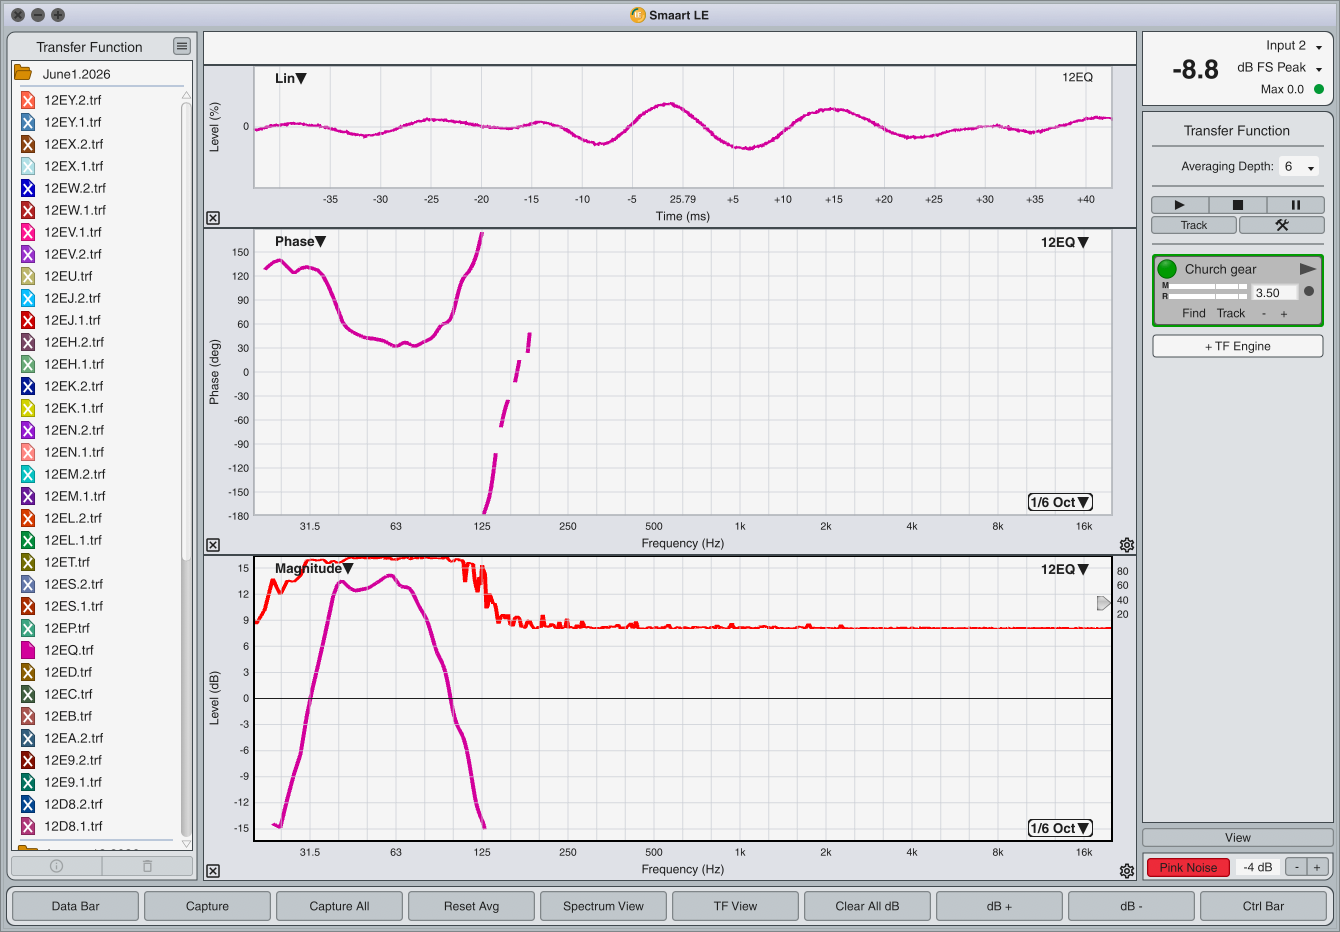Select the 12EY.2.trf trace file

click(x=73, y=100)
